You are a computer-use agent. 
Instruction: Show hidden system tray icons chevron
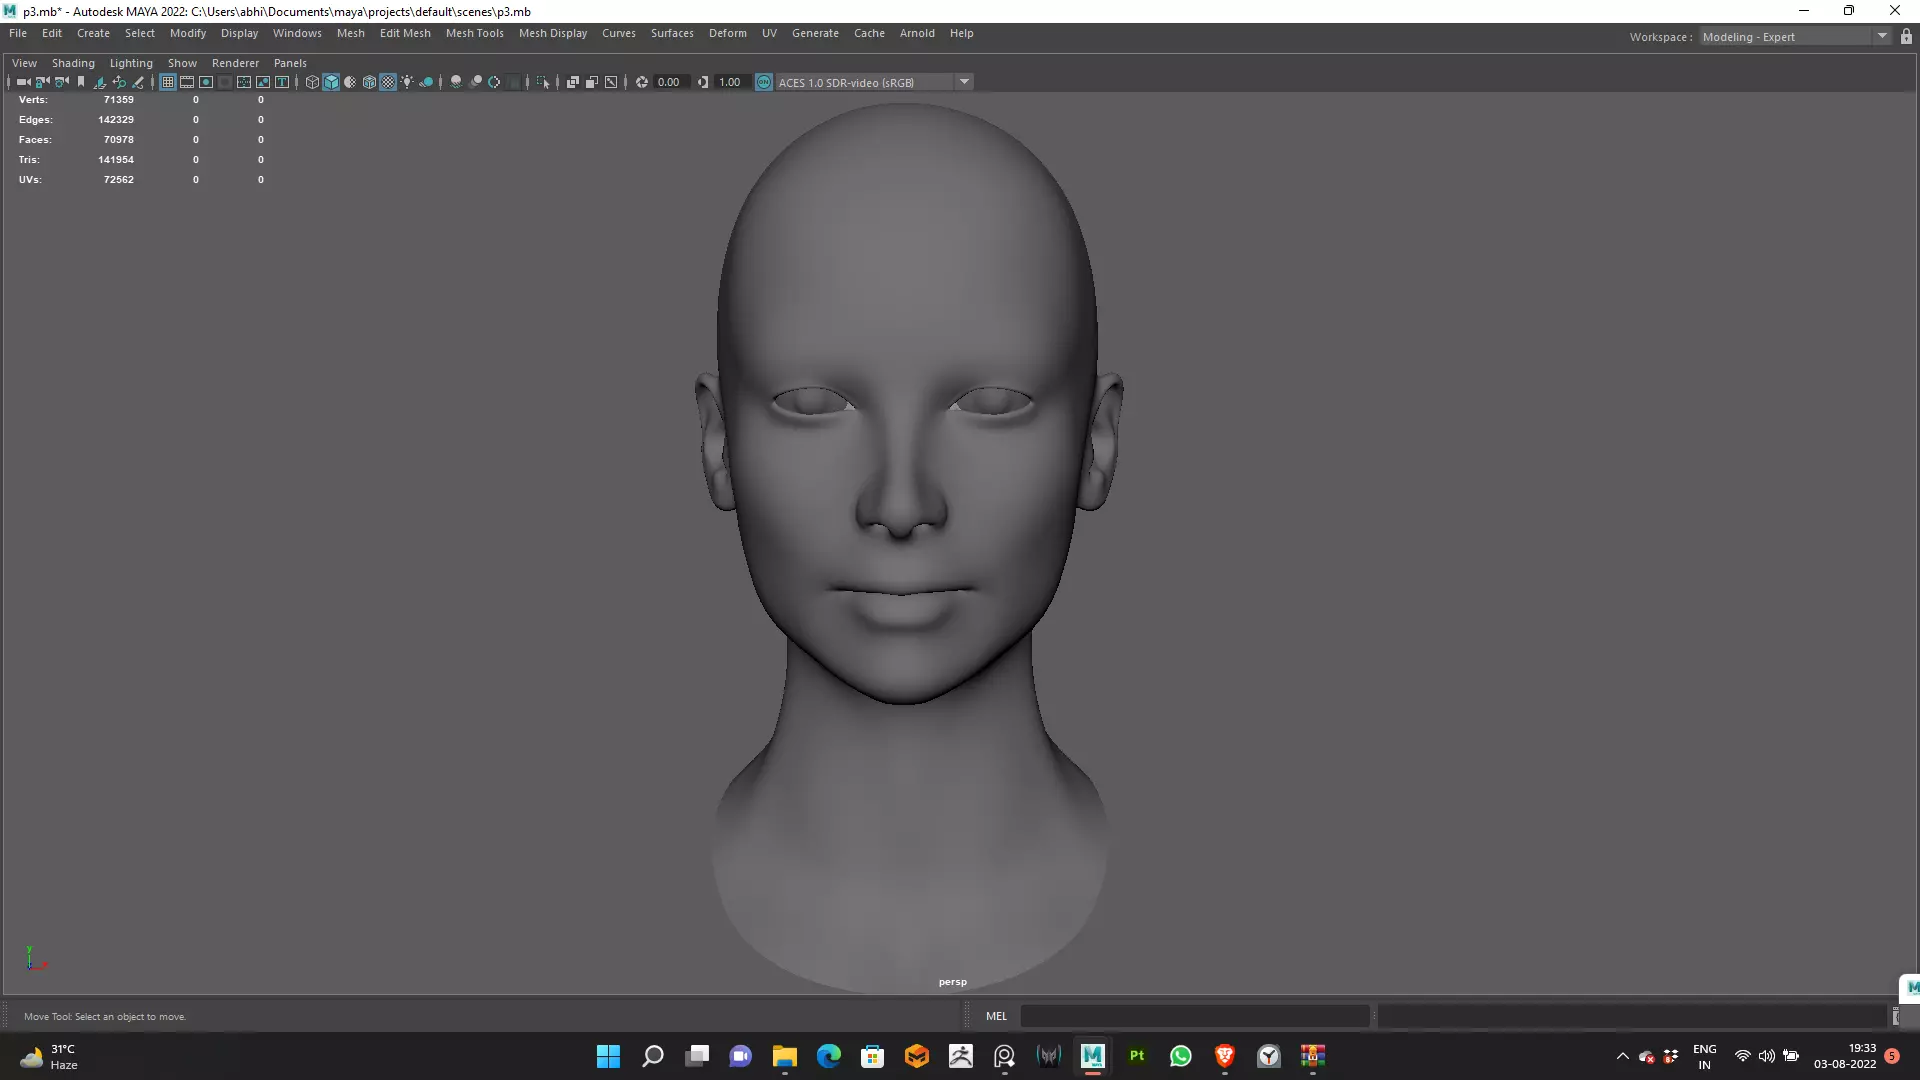(x=1622, y=1056)
